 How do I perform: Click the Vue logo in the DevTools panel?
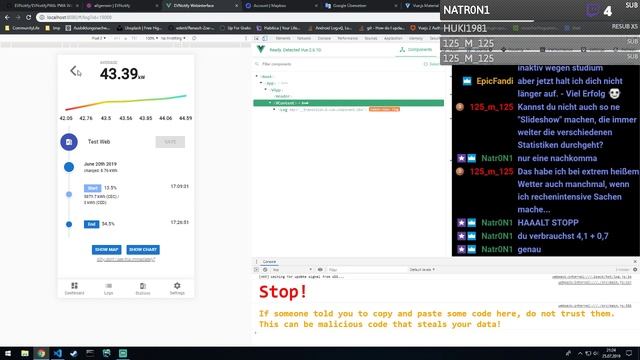(260, 49)
